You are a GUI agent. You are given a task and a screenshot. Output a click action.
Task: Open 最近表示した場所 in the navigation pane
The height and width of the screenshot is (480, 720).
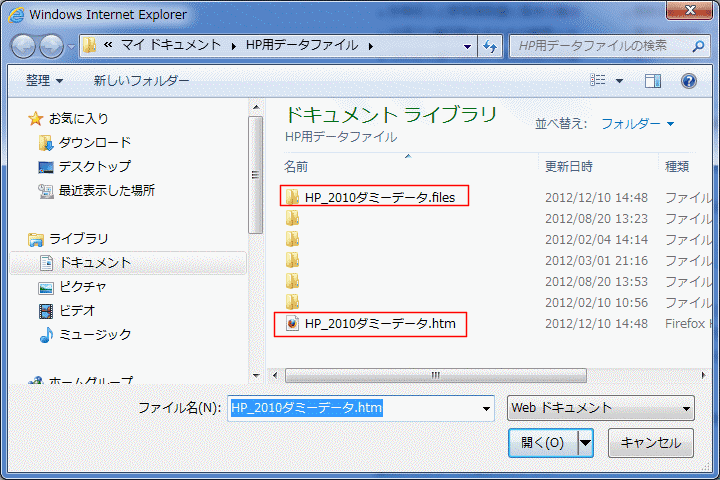(x=97, y=190)
